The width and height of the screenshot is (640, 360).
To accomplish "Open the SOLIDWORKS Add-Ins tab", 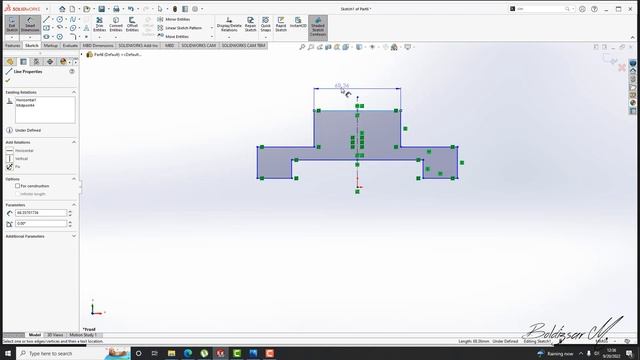I will 138,45.
